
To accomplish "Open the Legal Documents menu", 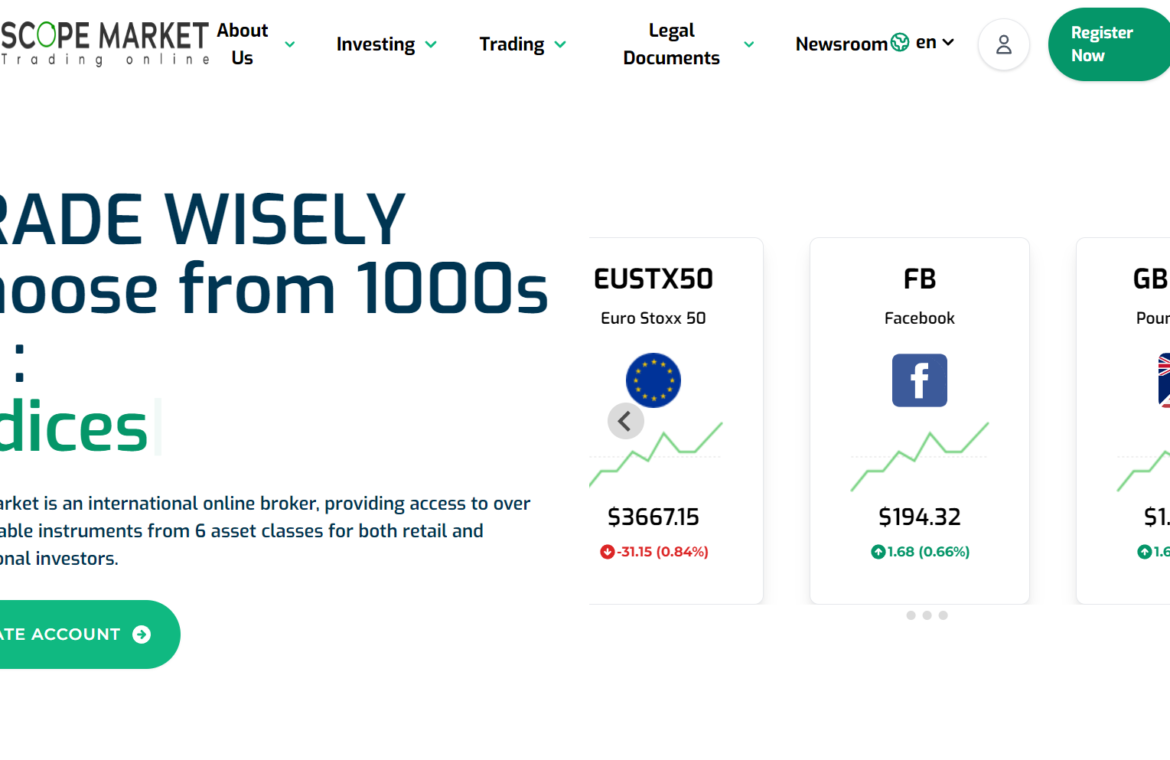I will point(671,44).
